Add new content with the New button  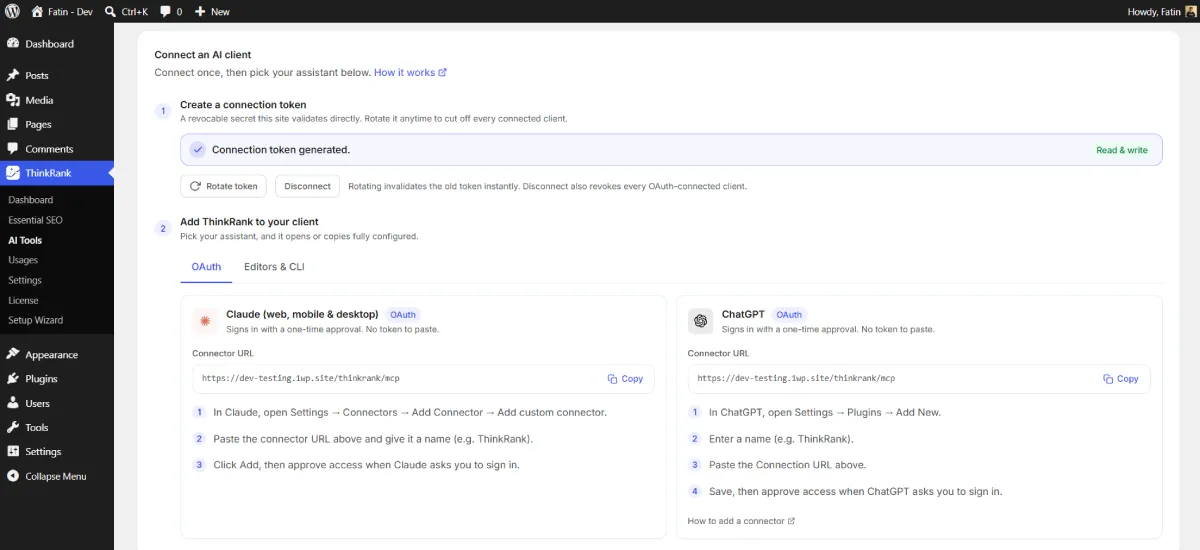click(212, 11)
